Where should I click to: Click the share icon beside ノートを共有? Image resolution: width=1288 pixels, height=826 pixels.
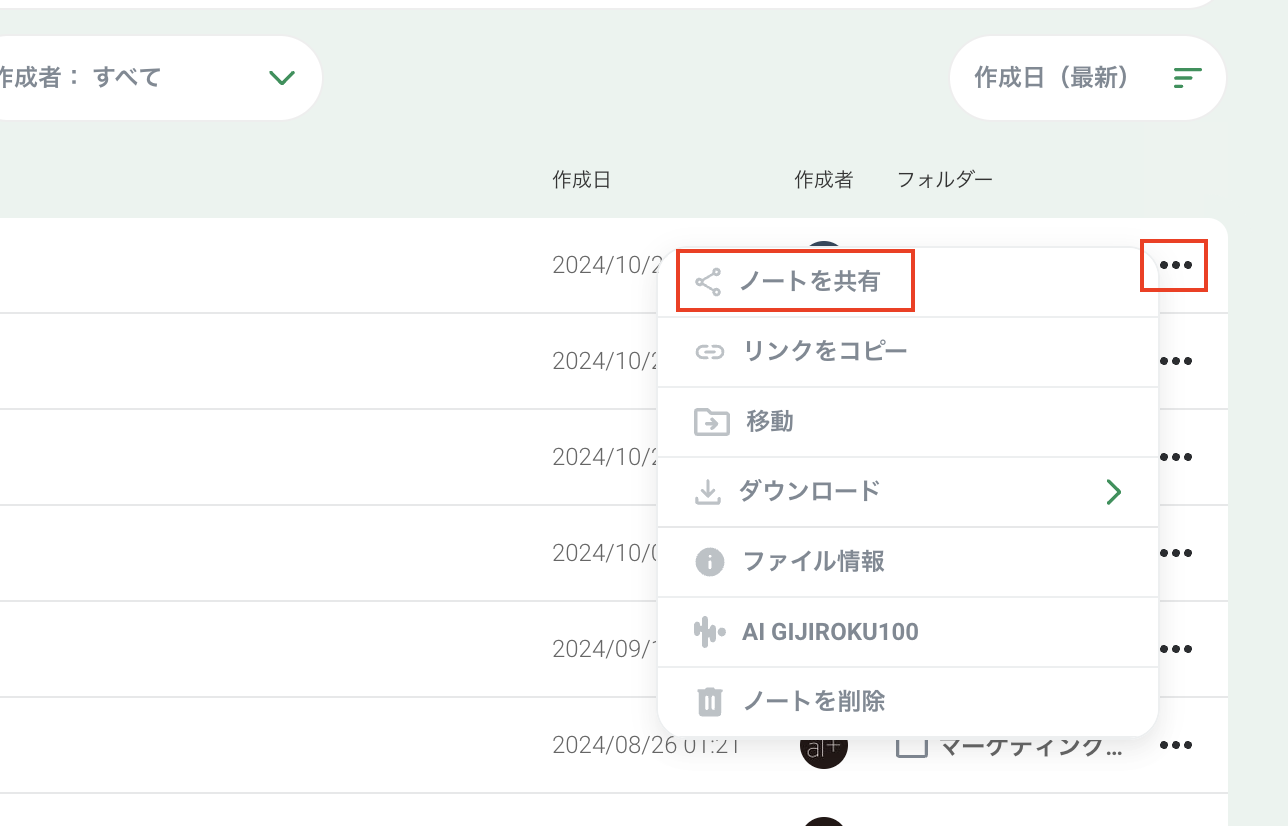click(708, 282)
